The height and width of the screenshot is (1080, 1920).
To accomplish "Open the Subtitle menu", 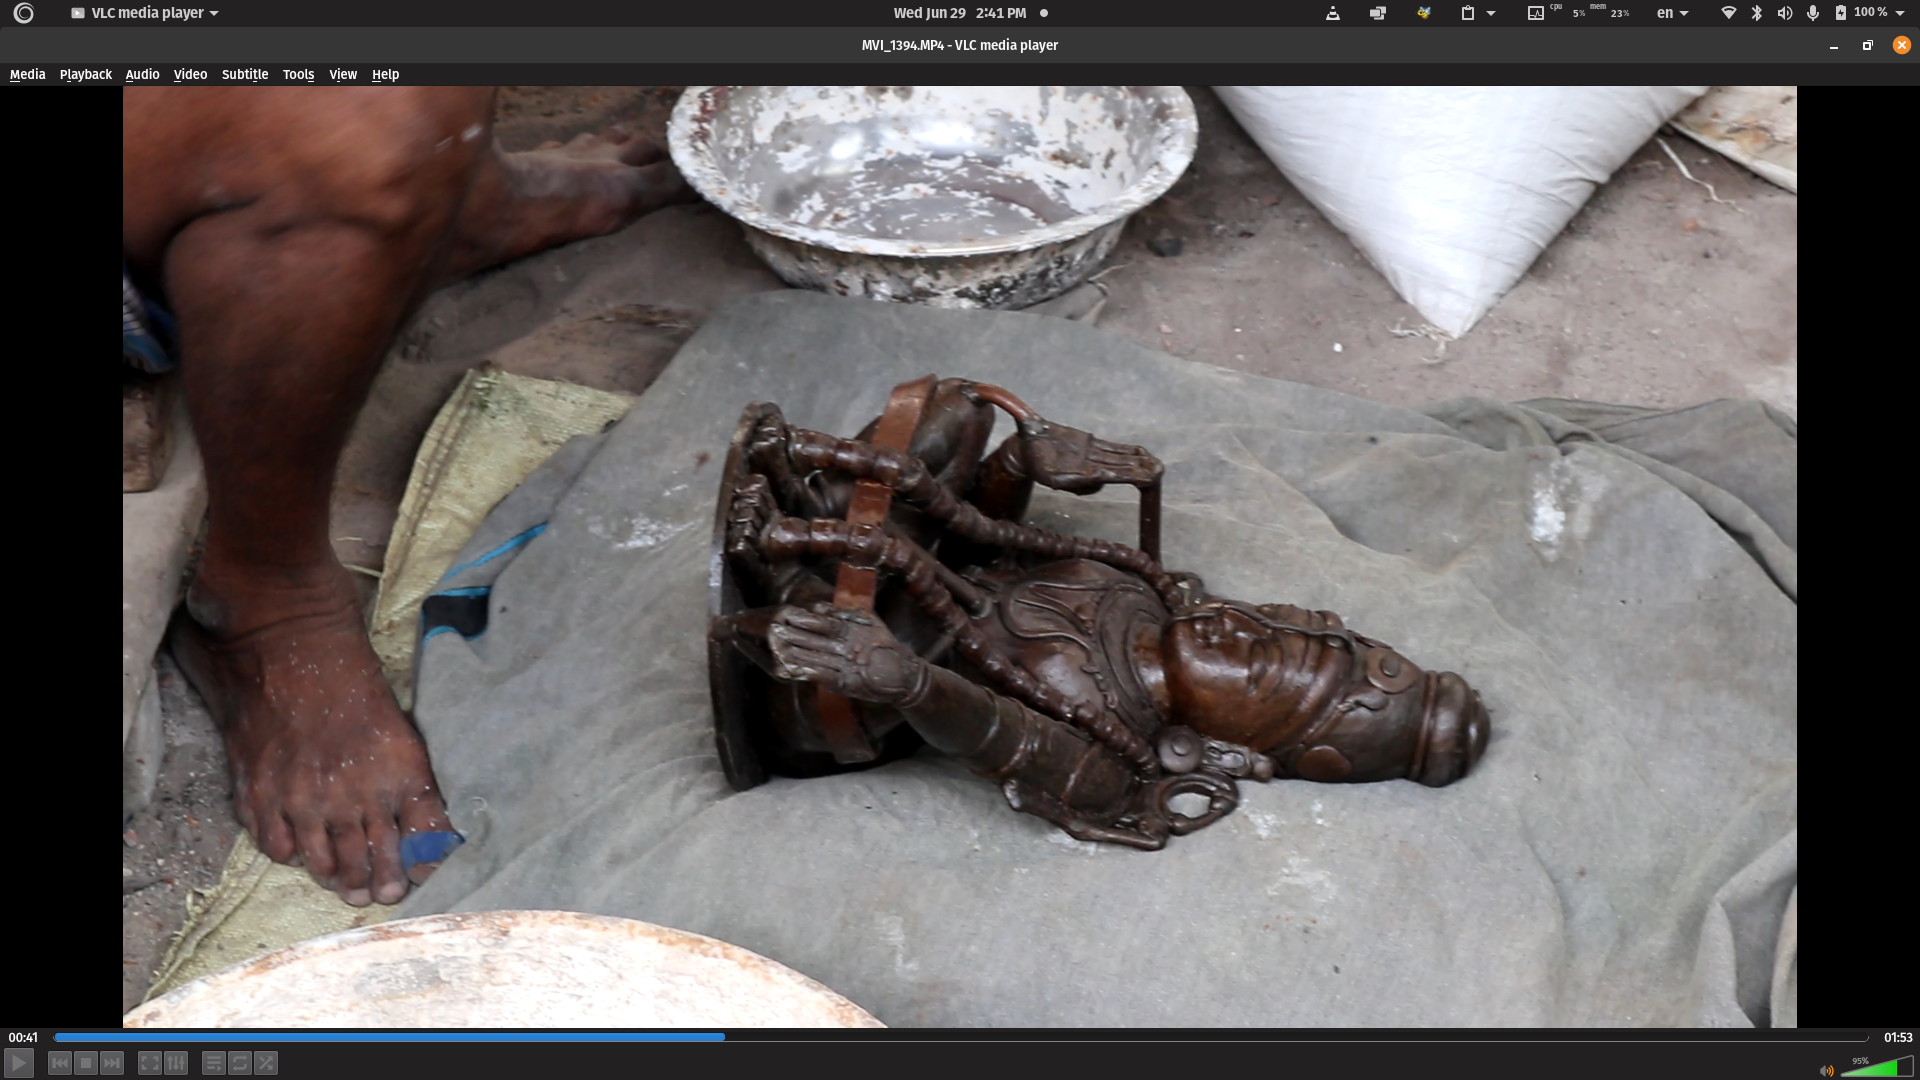I will pyautogui.click(x=244, y=74).
